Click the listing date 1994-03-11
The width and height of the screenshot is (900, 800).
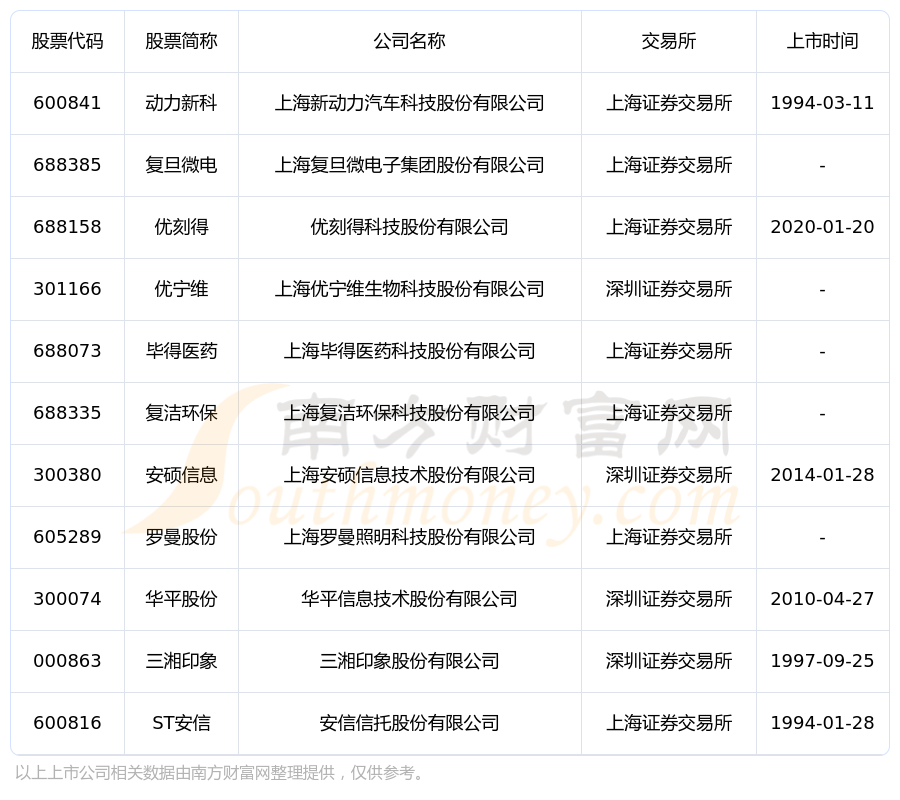tap(822, 103)
